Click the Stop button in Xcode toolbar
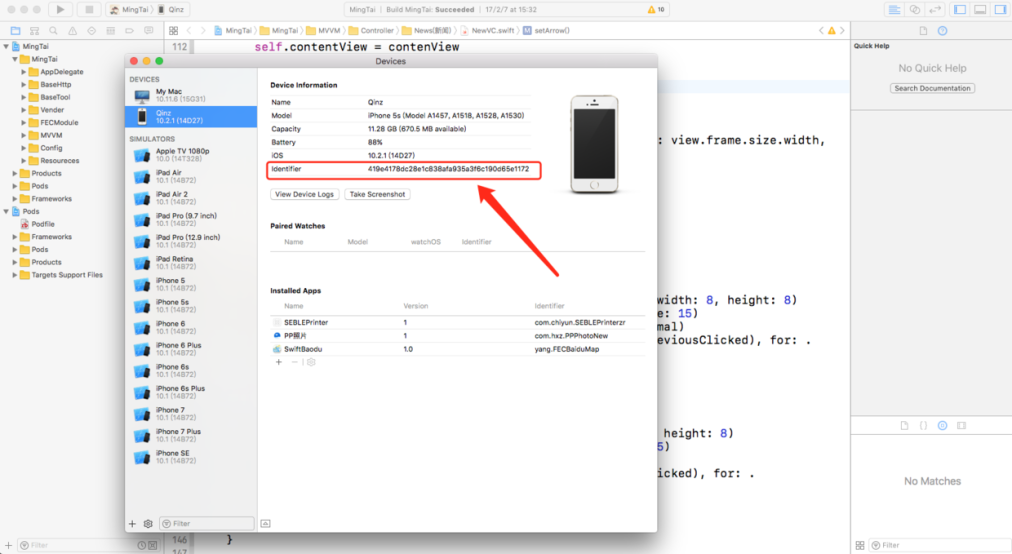Viewport: 1012px width, 554px height. 89,10
